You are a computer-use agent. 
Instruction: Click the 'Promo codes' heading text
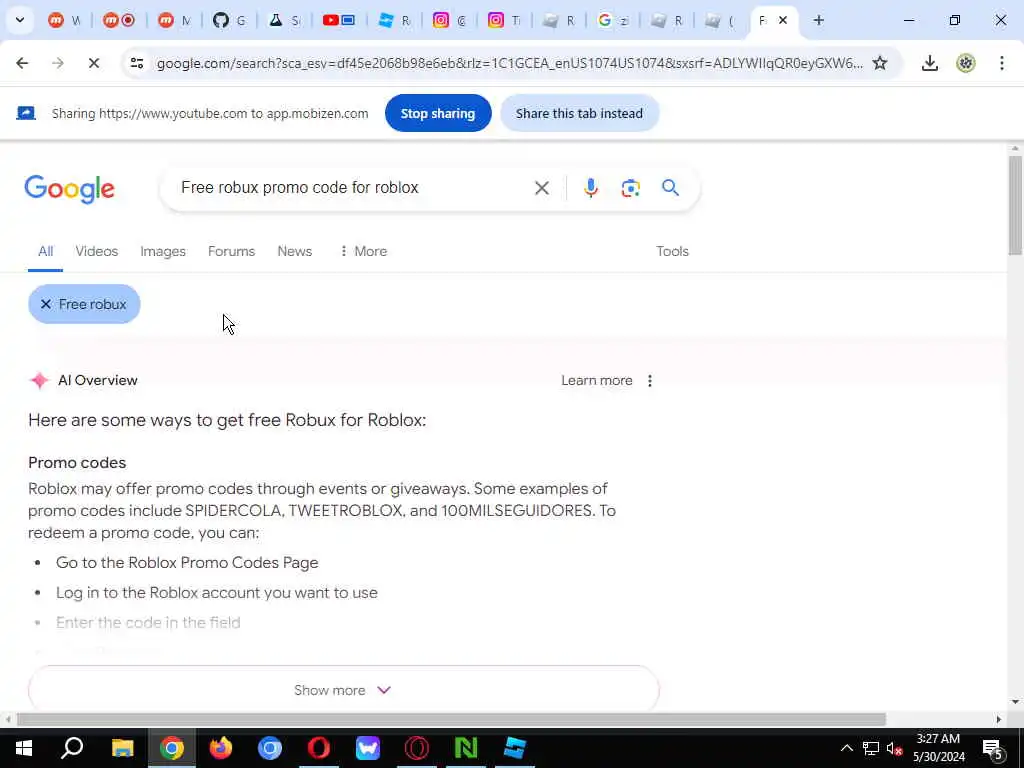tap(77, 463)
